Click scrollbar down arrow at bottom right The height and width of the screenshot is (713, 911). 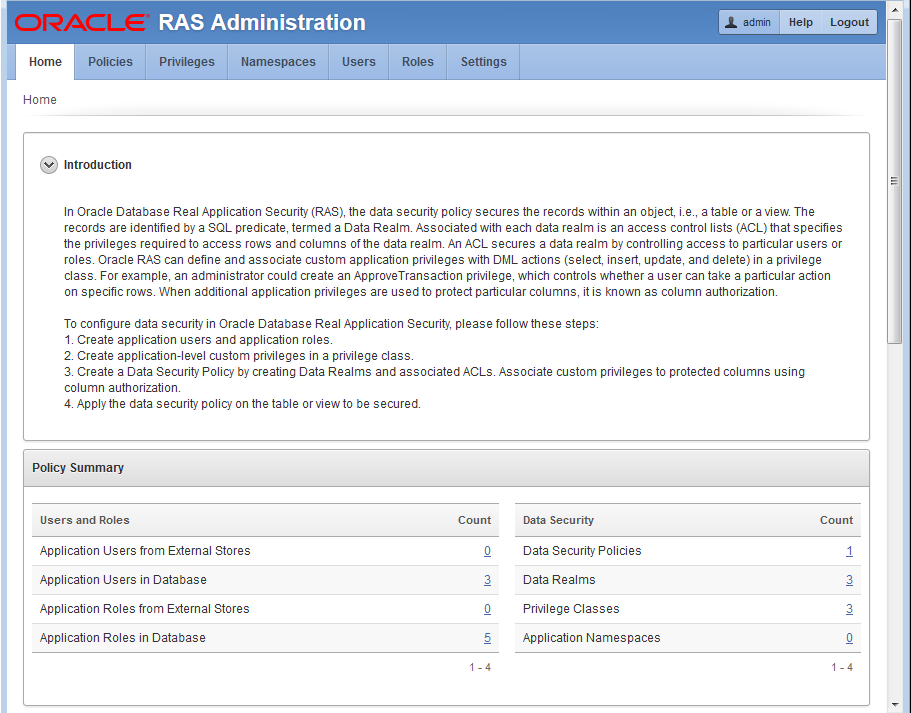tap(895, 704)
